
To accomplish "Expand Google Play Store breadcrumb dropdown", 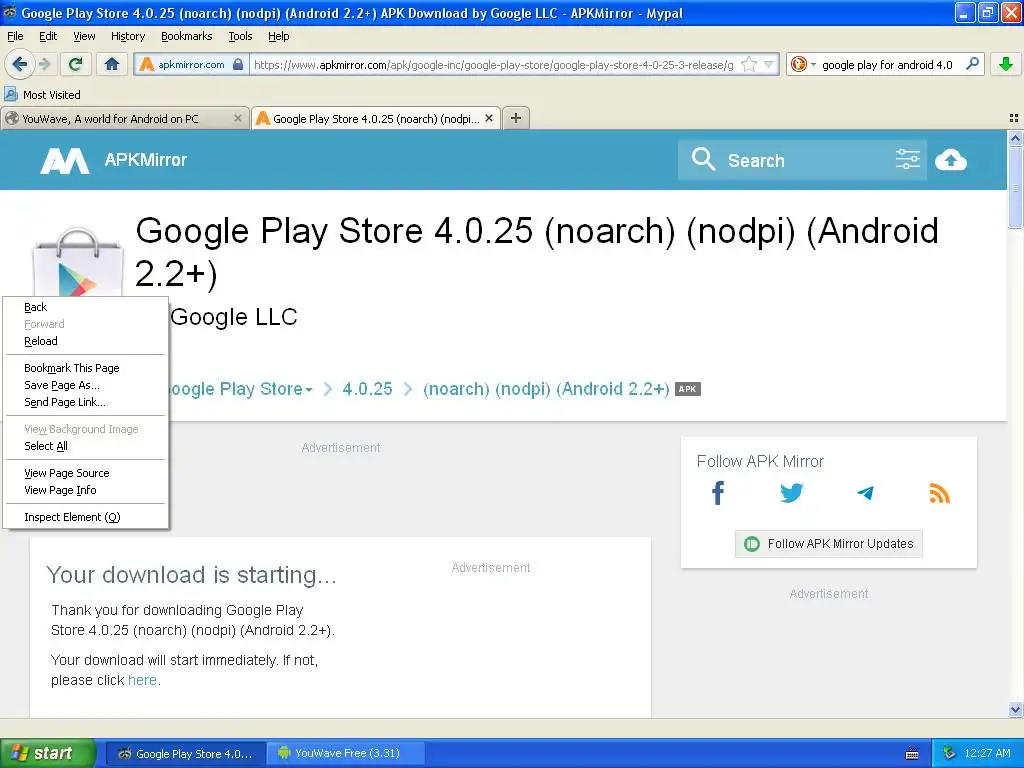I will pyautogui.click(x=309, y=389).
